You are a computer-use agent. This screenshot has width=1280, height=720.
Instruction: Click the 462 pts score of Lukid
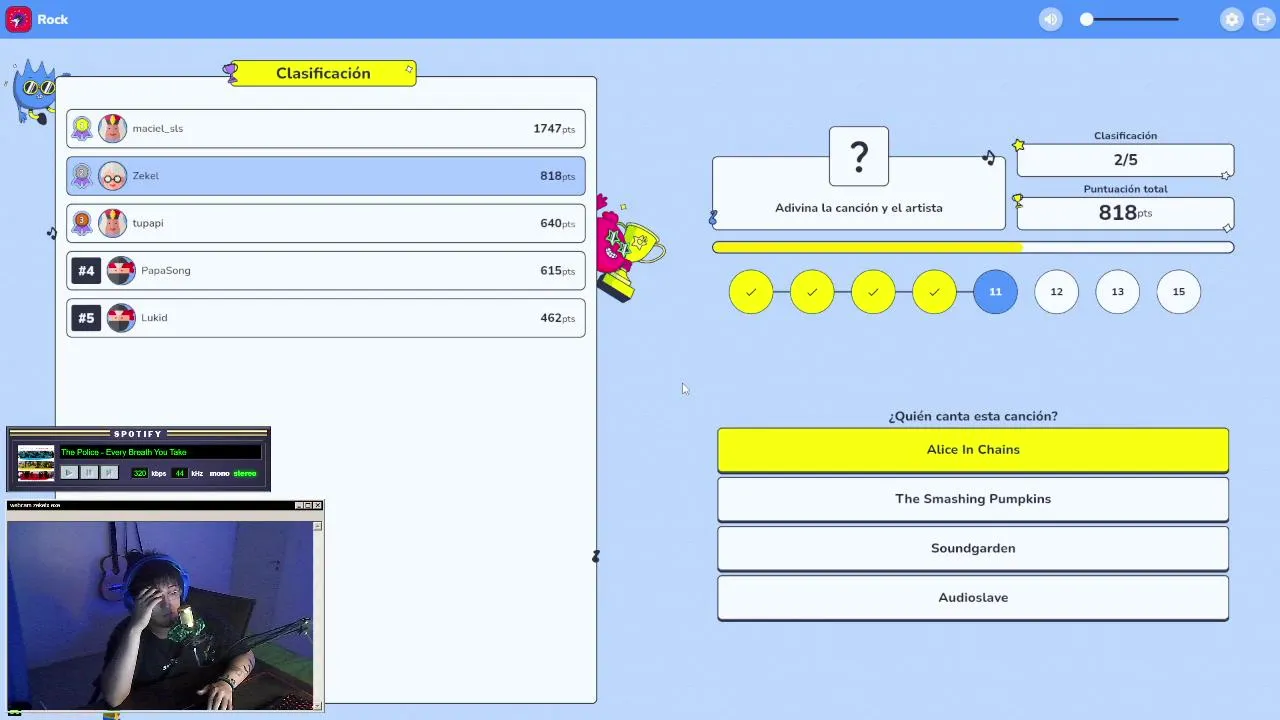557,318
